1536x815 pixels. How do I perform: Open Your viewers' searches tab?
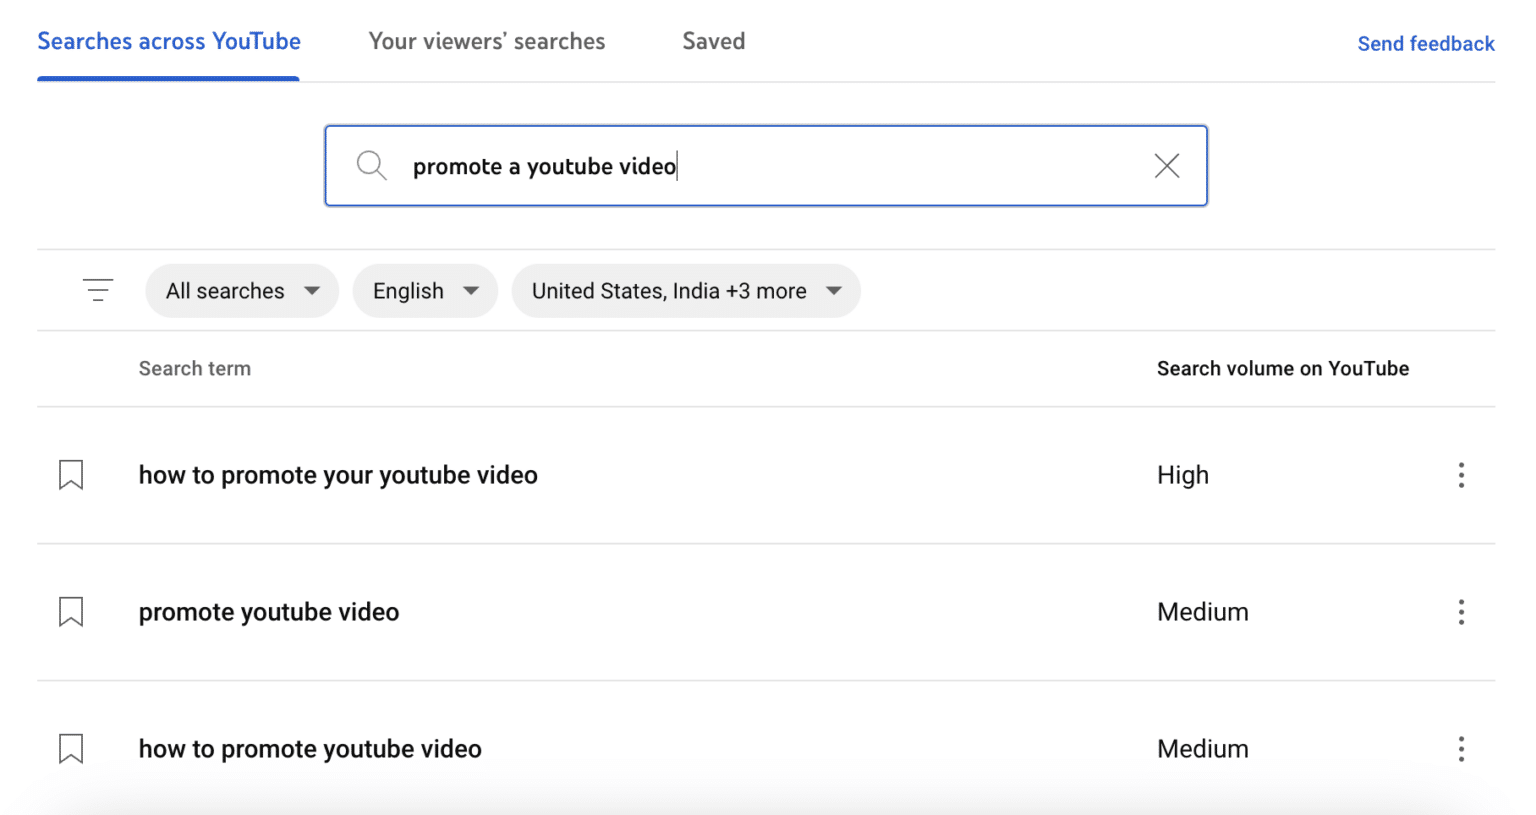click(487, 42)
